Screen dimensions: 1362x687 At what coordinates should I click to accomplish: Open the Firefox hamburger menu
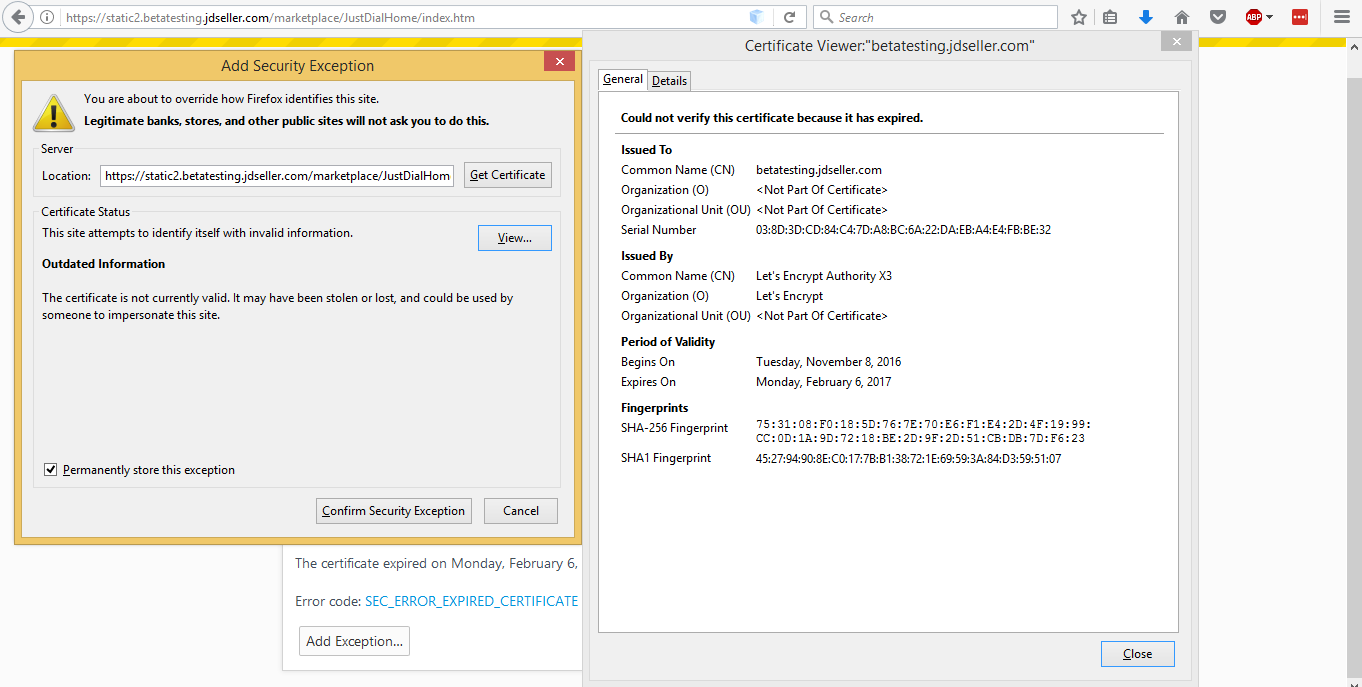point(1342,17)
